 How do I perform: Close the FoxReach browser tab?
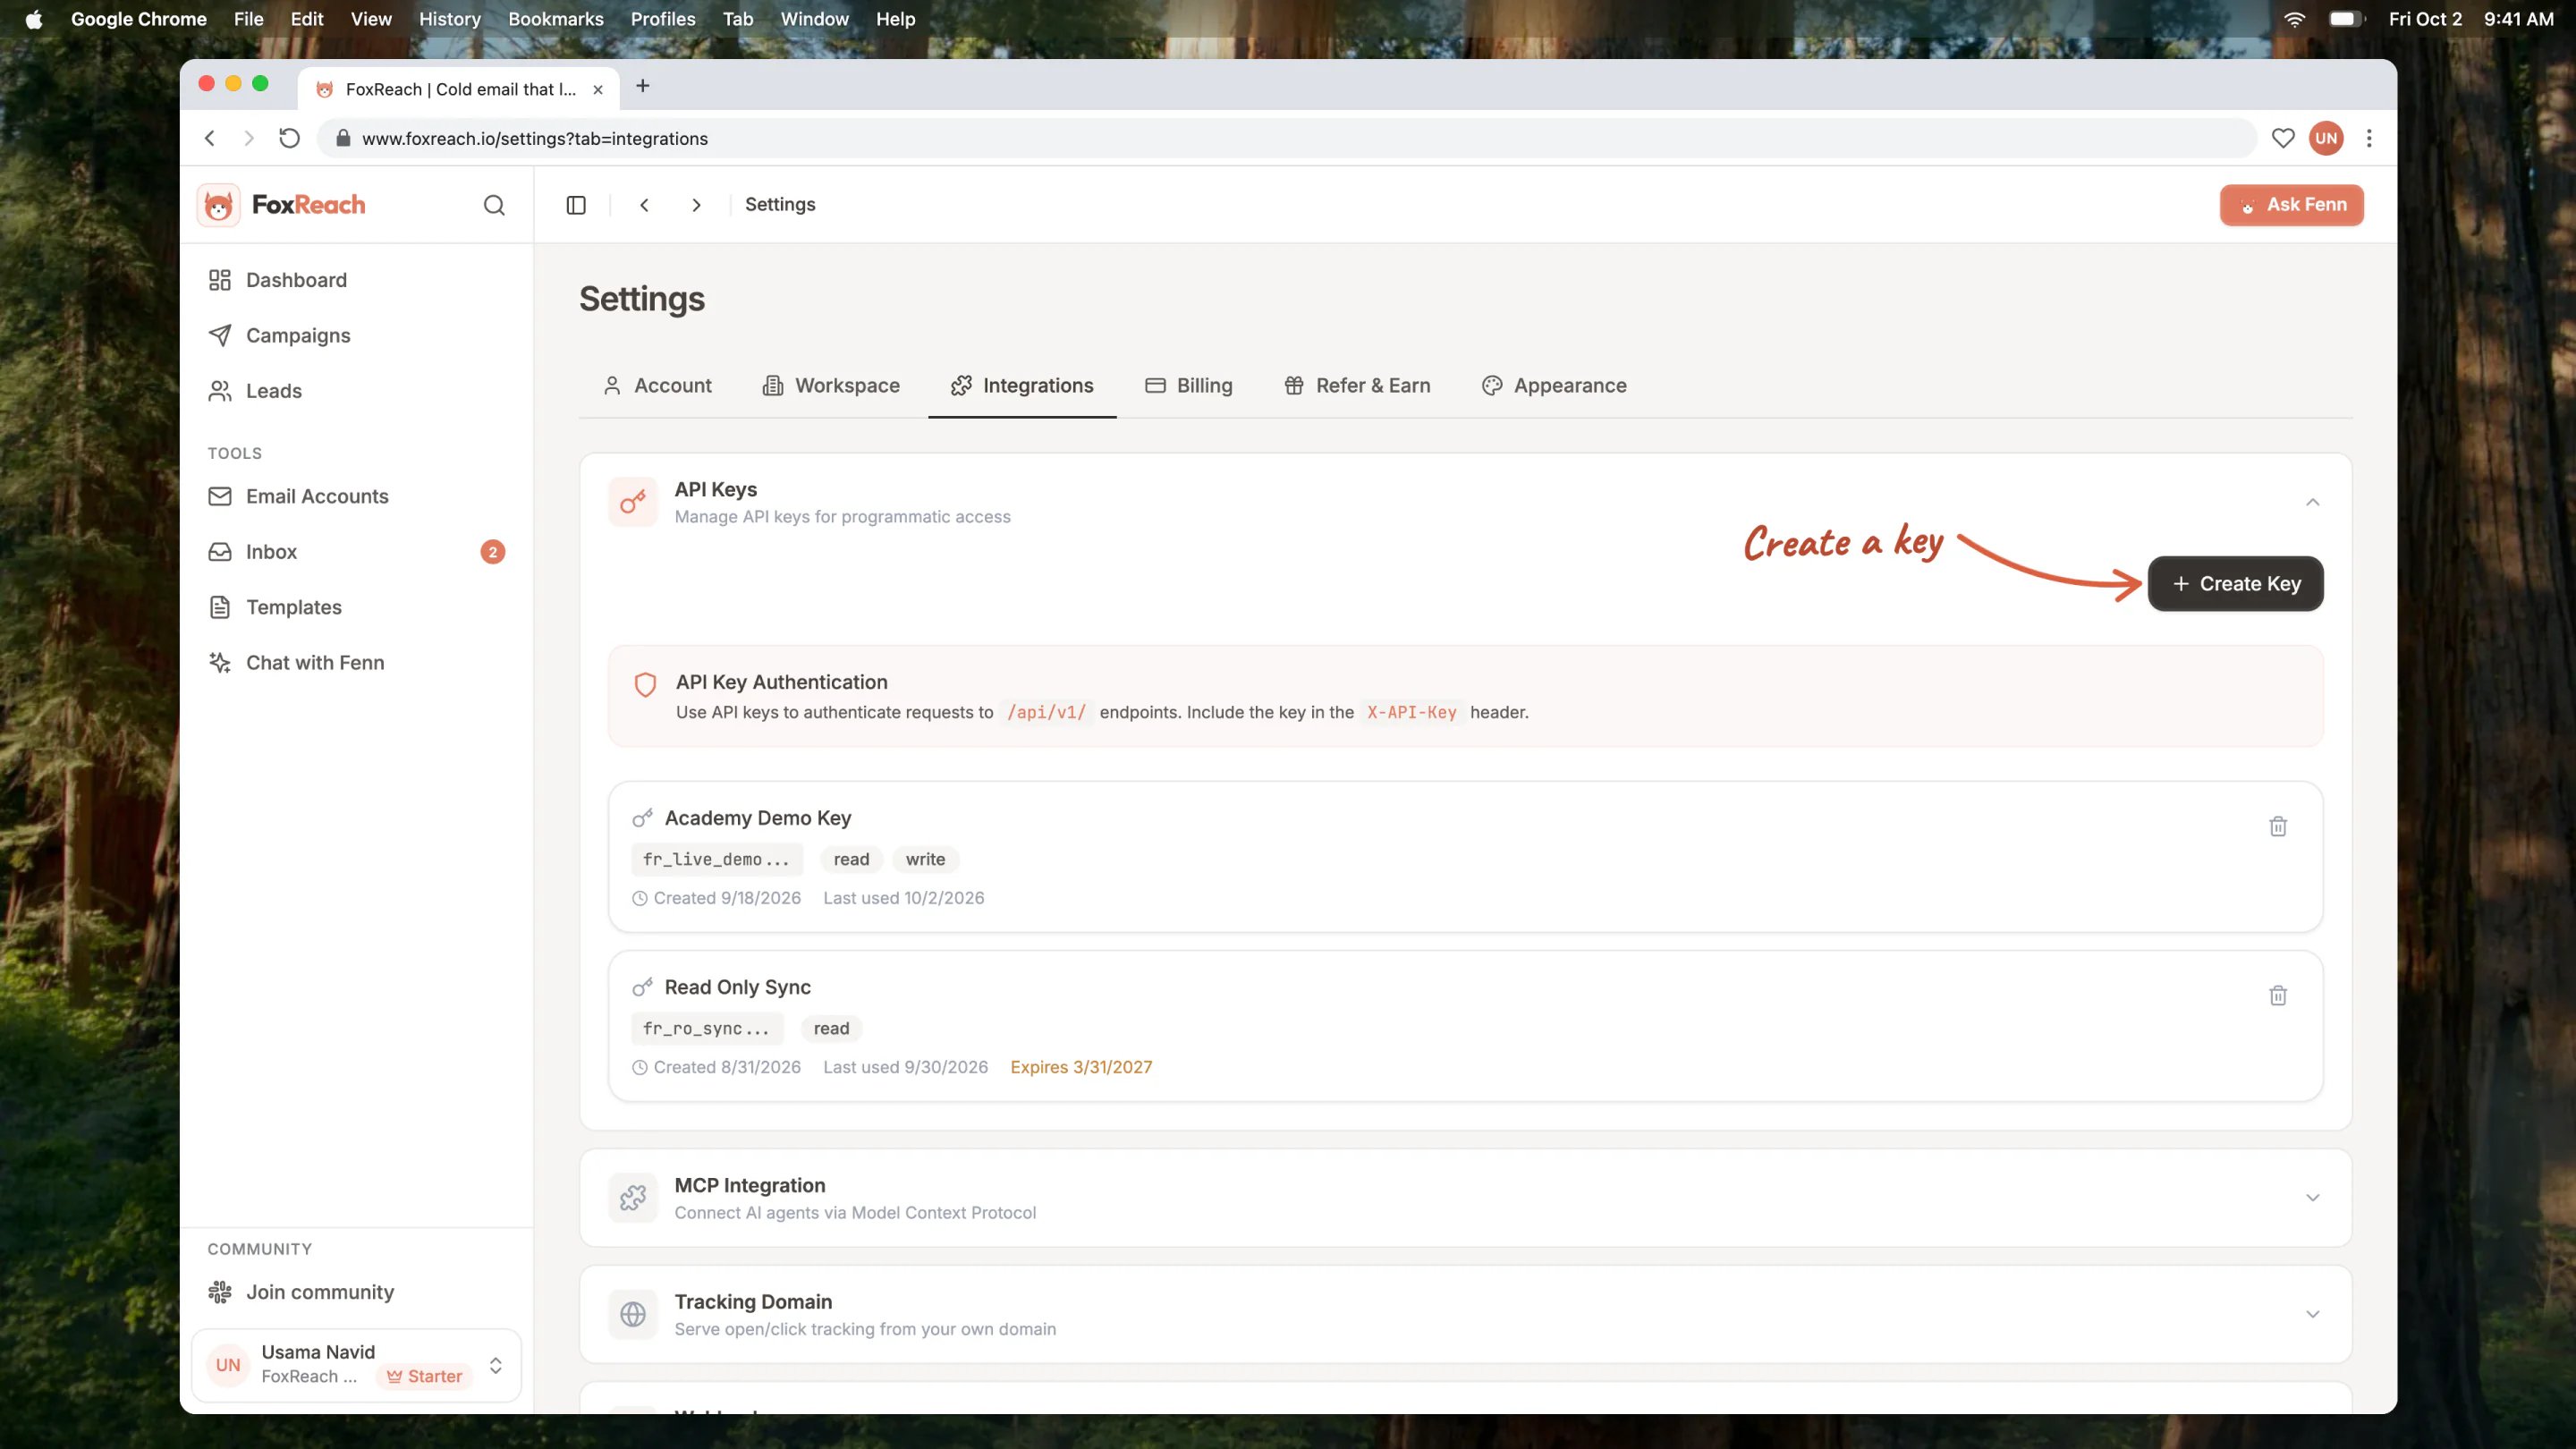tap(598, 89)
